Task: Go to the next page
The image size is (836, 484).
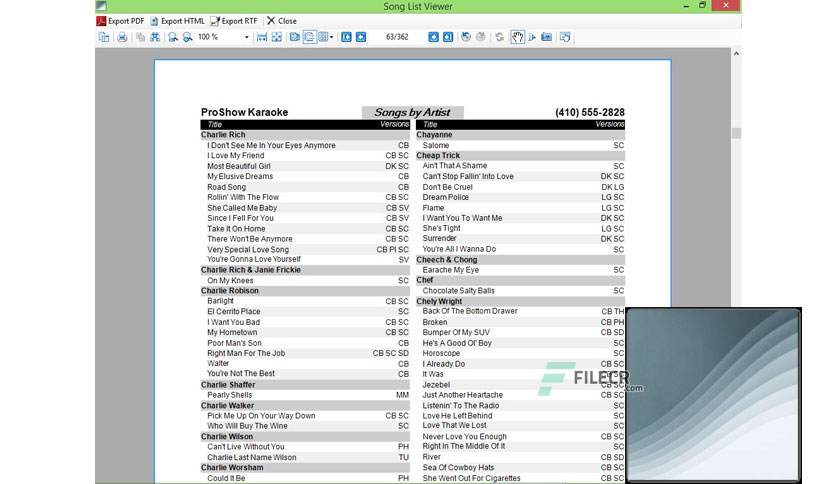Action: coord(433,37)
